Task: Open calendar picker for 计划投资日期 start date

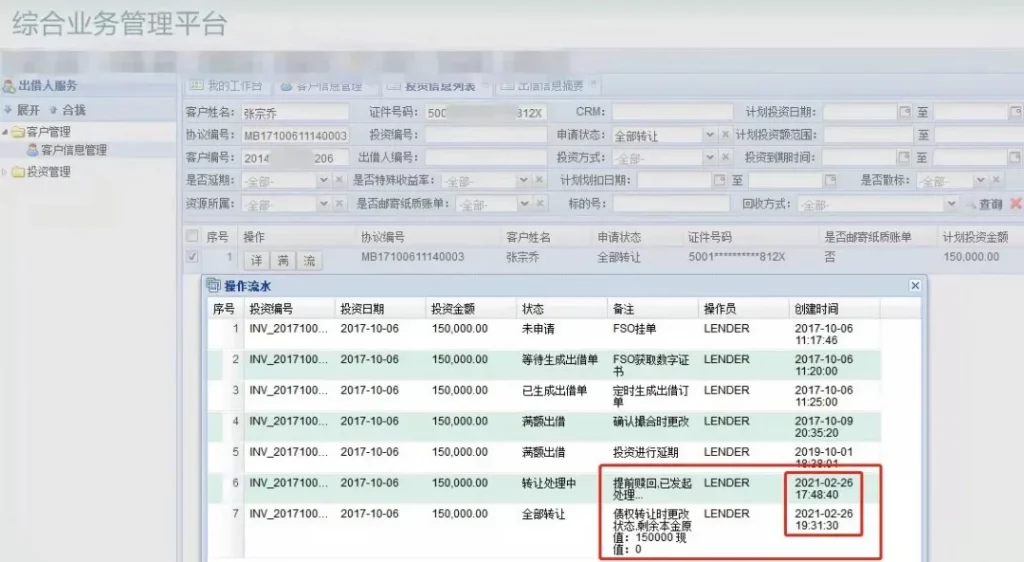Action: [904, 112]
